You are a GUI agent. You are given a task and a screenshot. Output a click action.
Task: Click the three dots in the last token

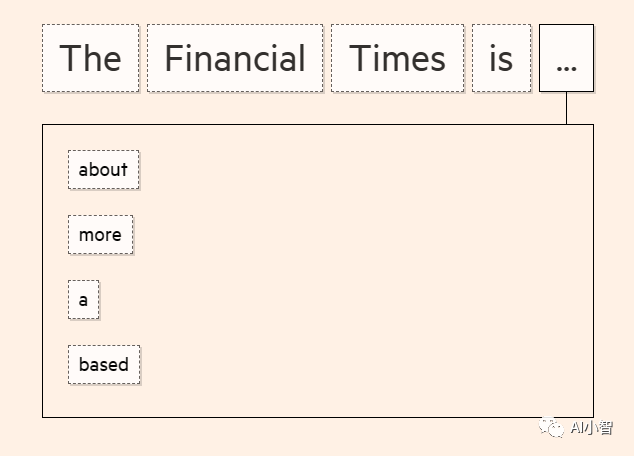pos(566,66)
